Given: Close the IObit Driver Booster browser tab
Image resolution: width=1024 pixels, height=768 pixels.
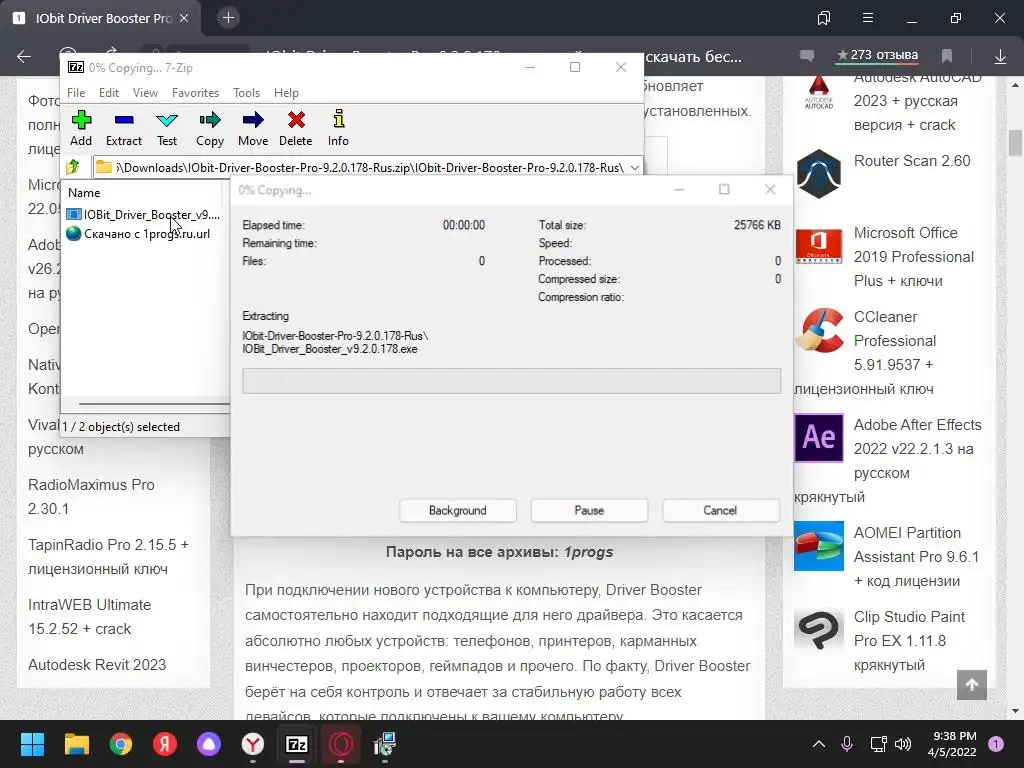Looking at the screenshot, I should (x=184, y=18).
